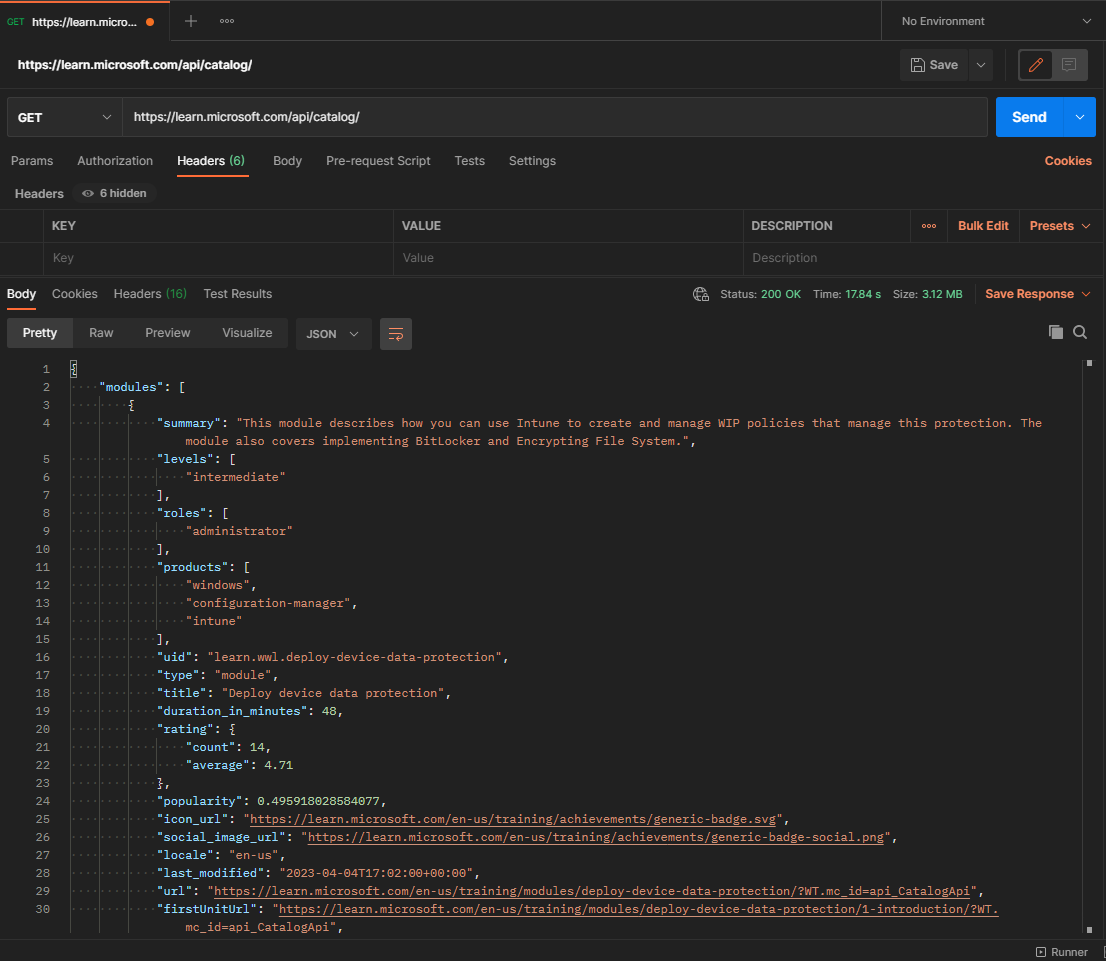Click Bulk Edit
This screenshot has width=1106, height=961.
[x=983, y=226]
